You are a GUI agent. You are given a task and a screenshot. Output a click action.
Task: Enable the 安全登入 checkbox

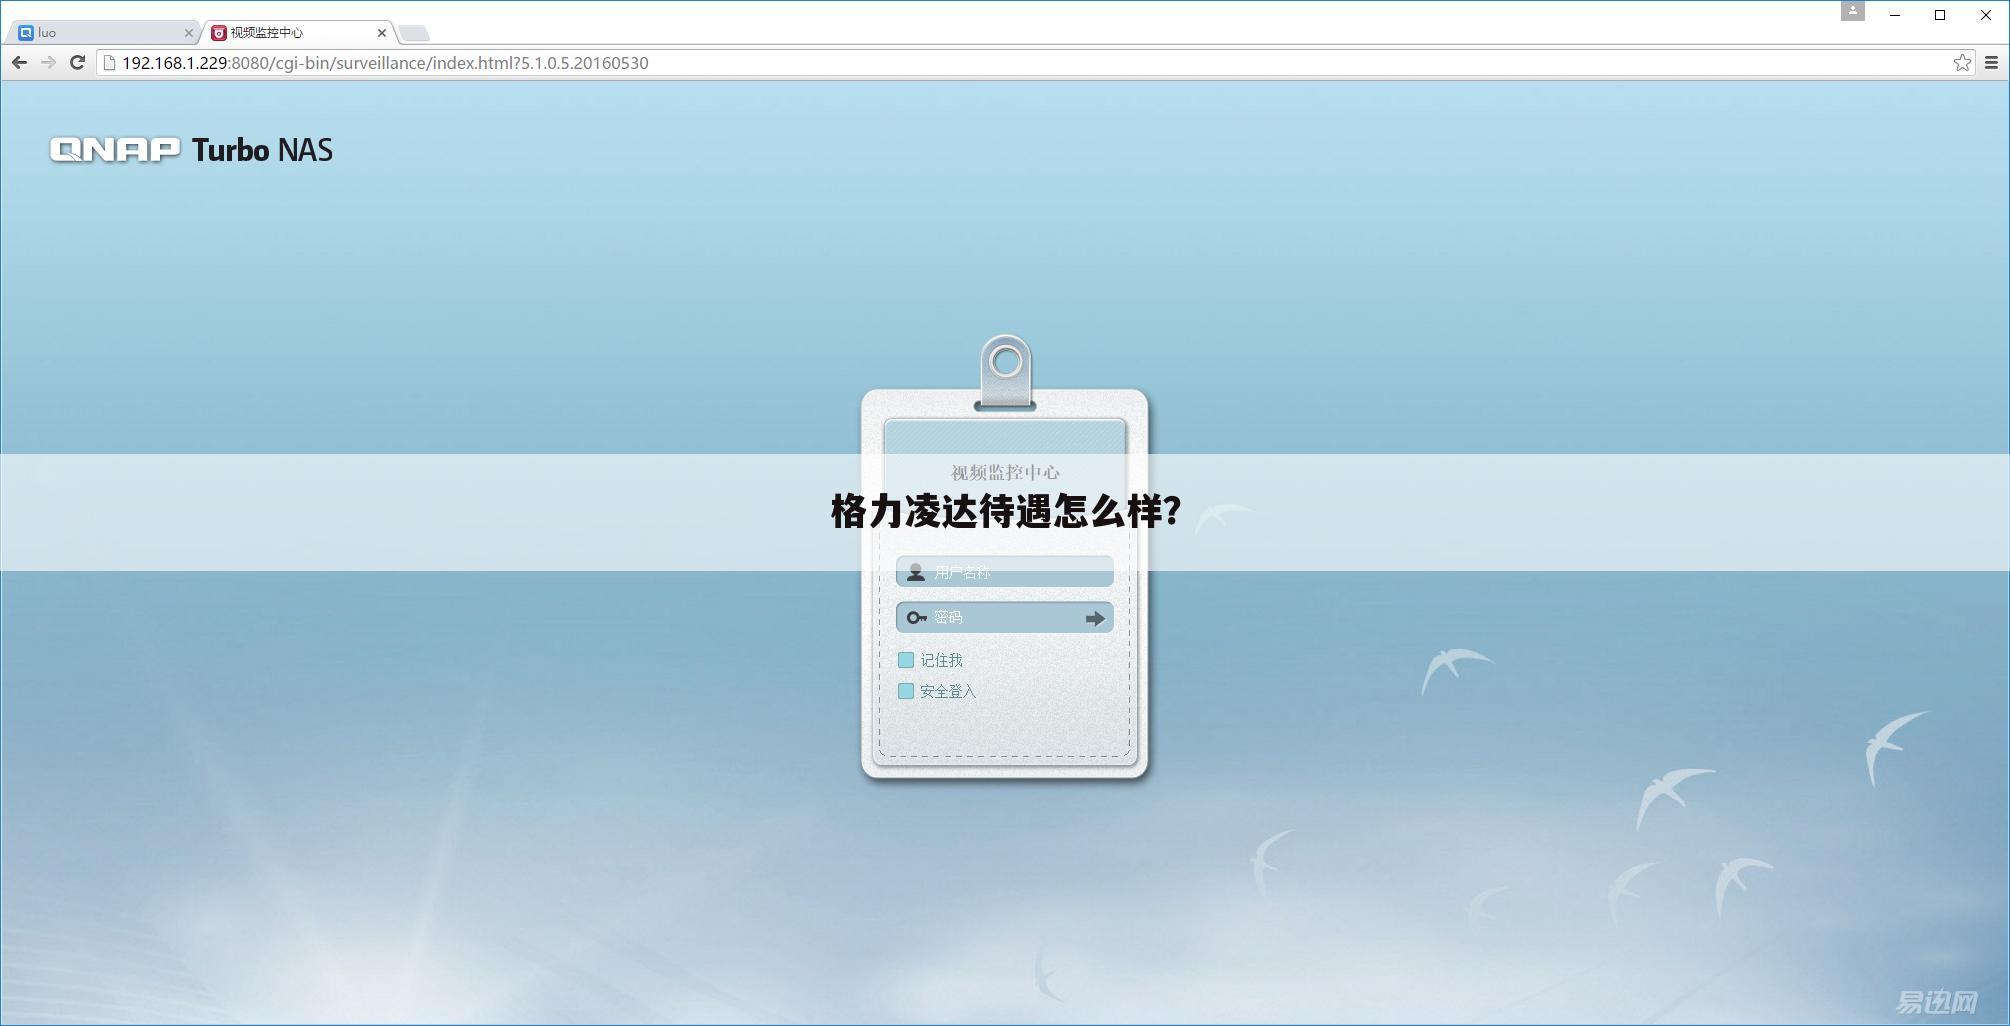click(x=906, y=691)
